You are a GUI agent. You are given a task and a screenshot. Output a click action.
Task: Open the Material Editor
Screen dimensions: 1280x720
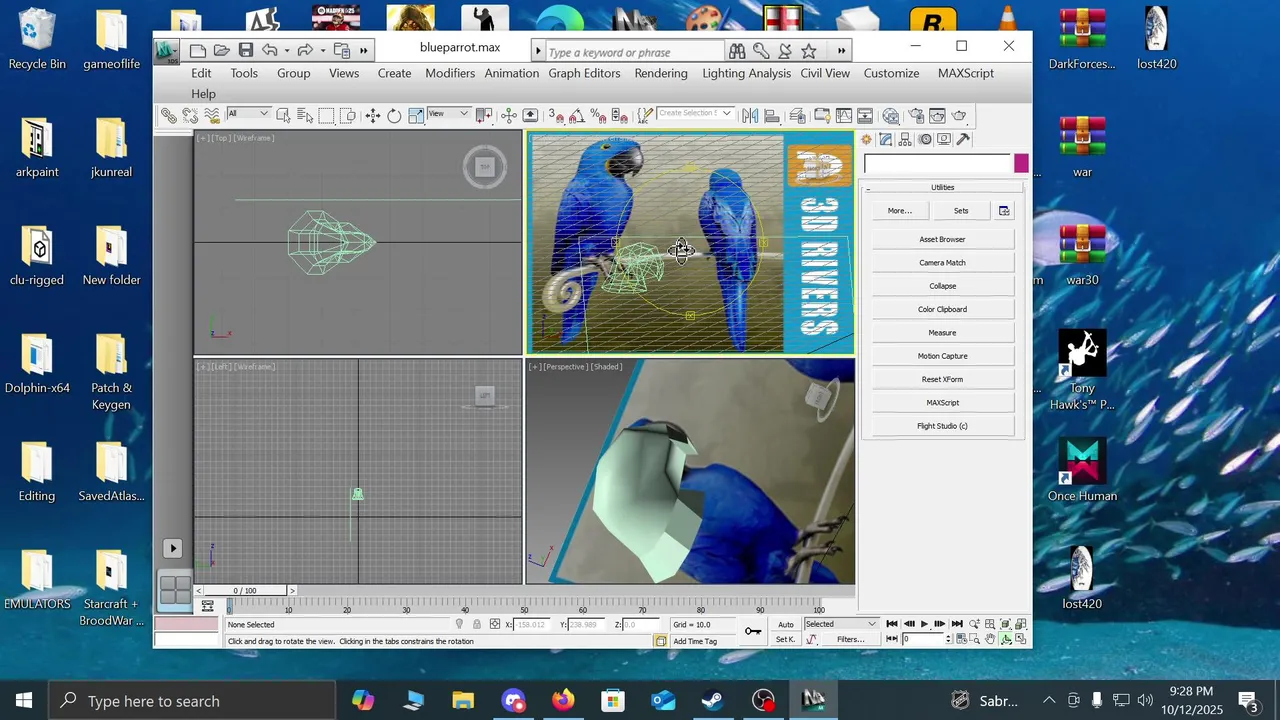tap(890, 115)
